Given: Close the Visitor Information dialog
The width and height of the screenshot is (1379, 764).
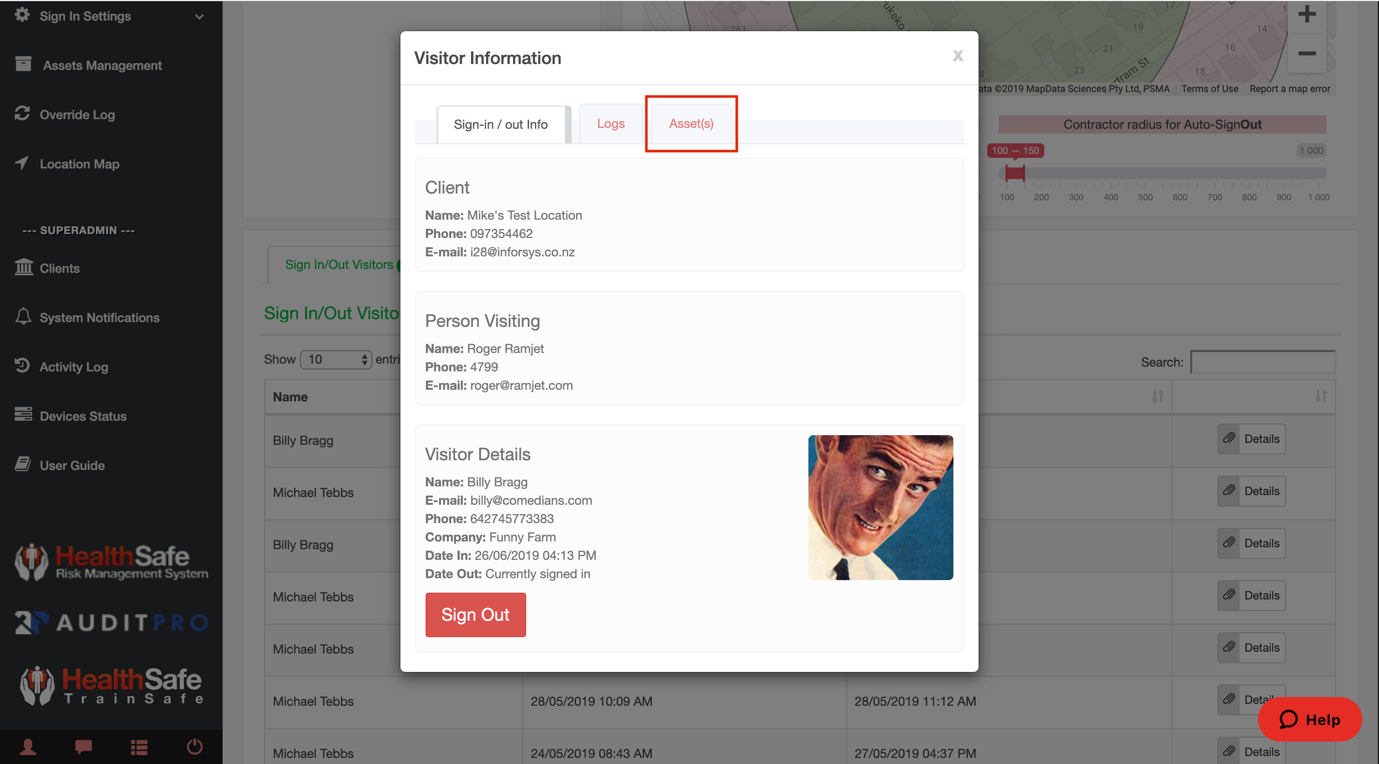Looking at the screenshot, I should pyautogui.click(x=957, y=56).
